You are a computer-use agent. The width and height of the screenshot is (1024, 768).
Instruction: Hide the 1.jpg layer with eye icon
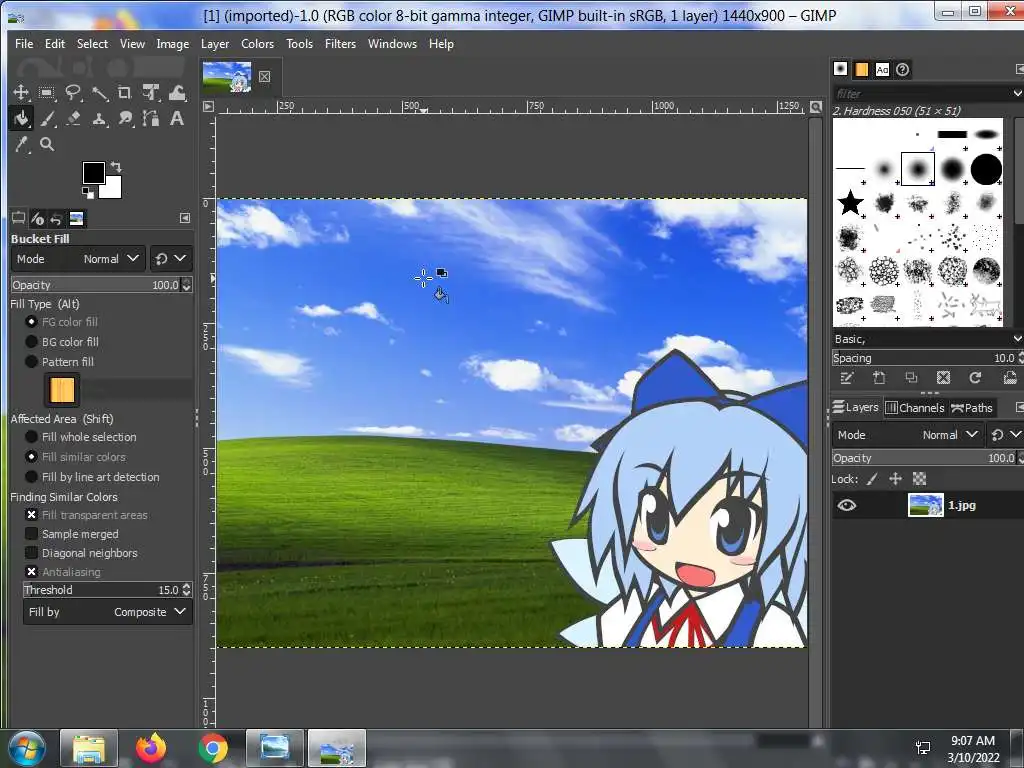coord(847,505)
